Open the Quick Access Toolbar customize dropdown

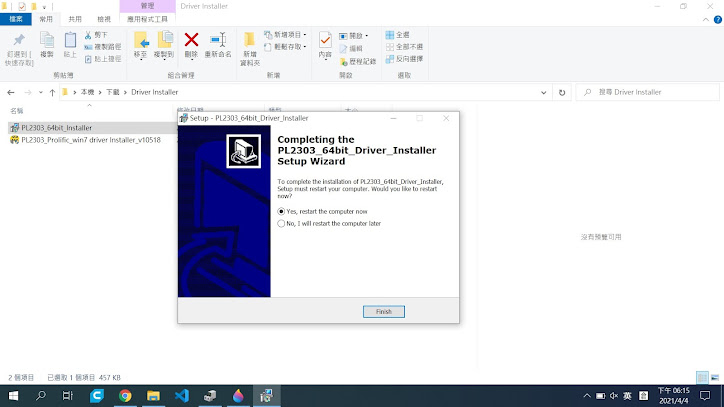pyautogui.click(x=44, y=7)
